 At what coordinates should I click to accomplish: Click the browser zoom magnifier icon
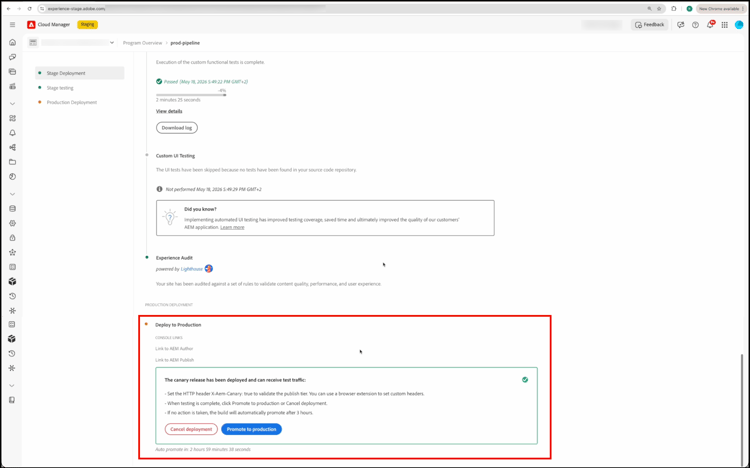pyautogui.click(x=649, y=9)
